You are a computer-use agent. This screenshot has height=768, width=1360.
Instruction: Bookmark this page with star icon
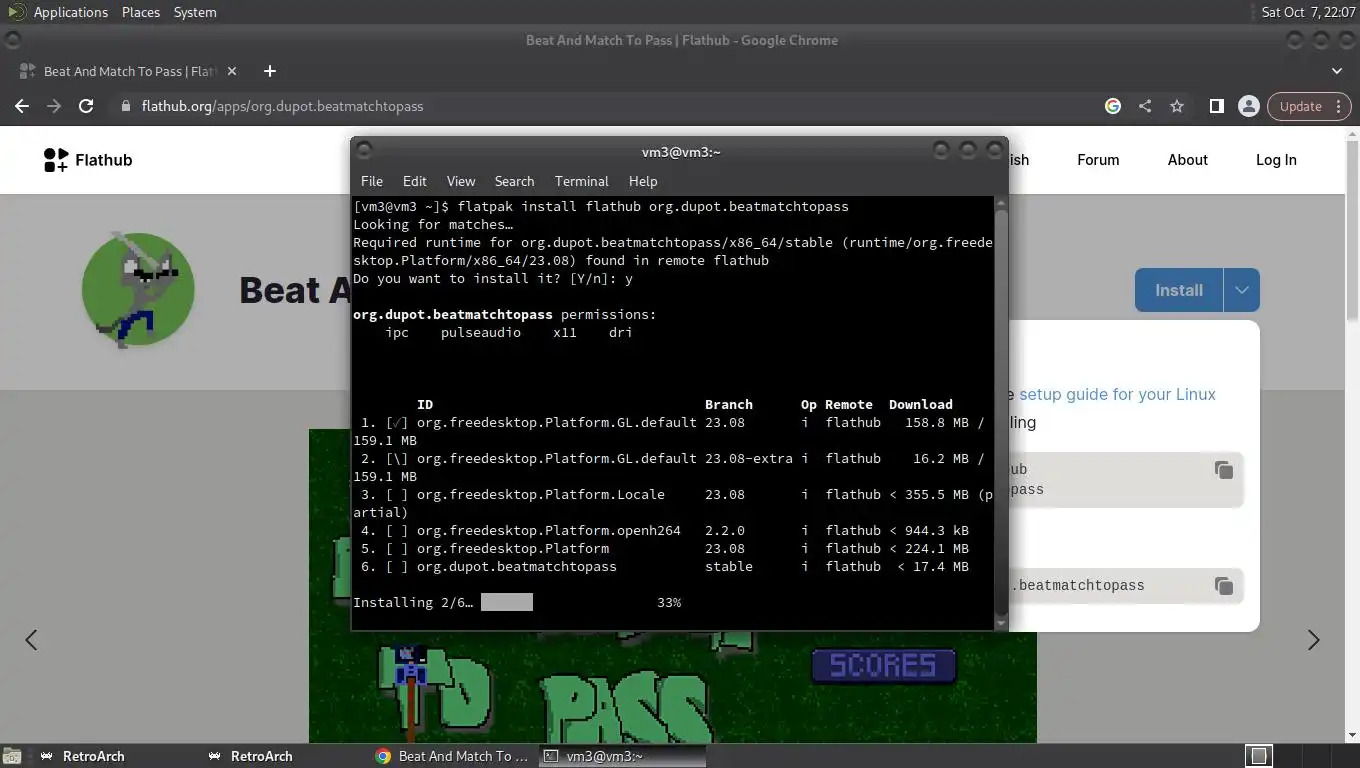pyautogui.click(x=1177, y=106)
